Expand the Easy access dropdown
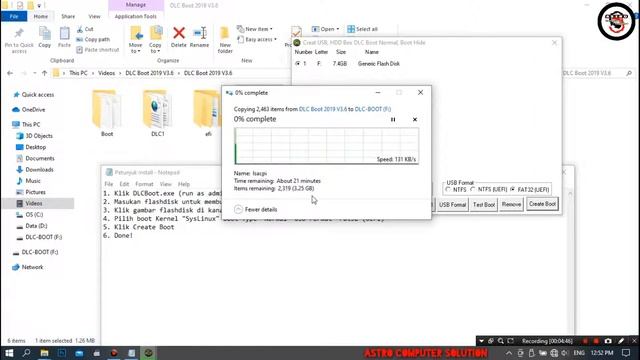This screenshot has width=640, height=360. [x=257, y=40]
